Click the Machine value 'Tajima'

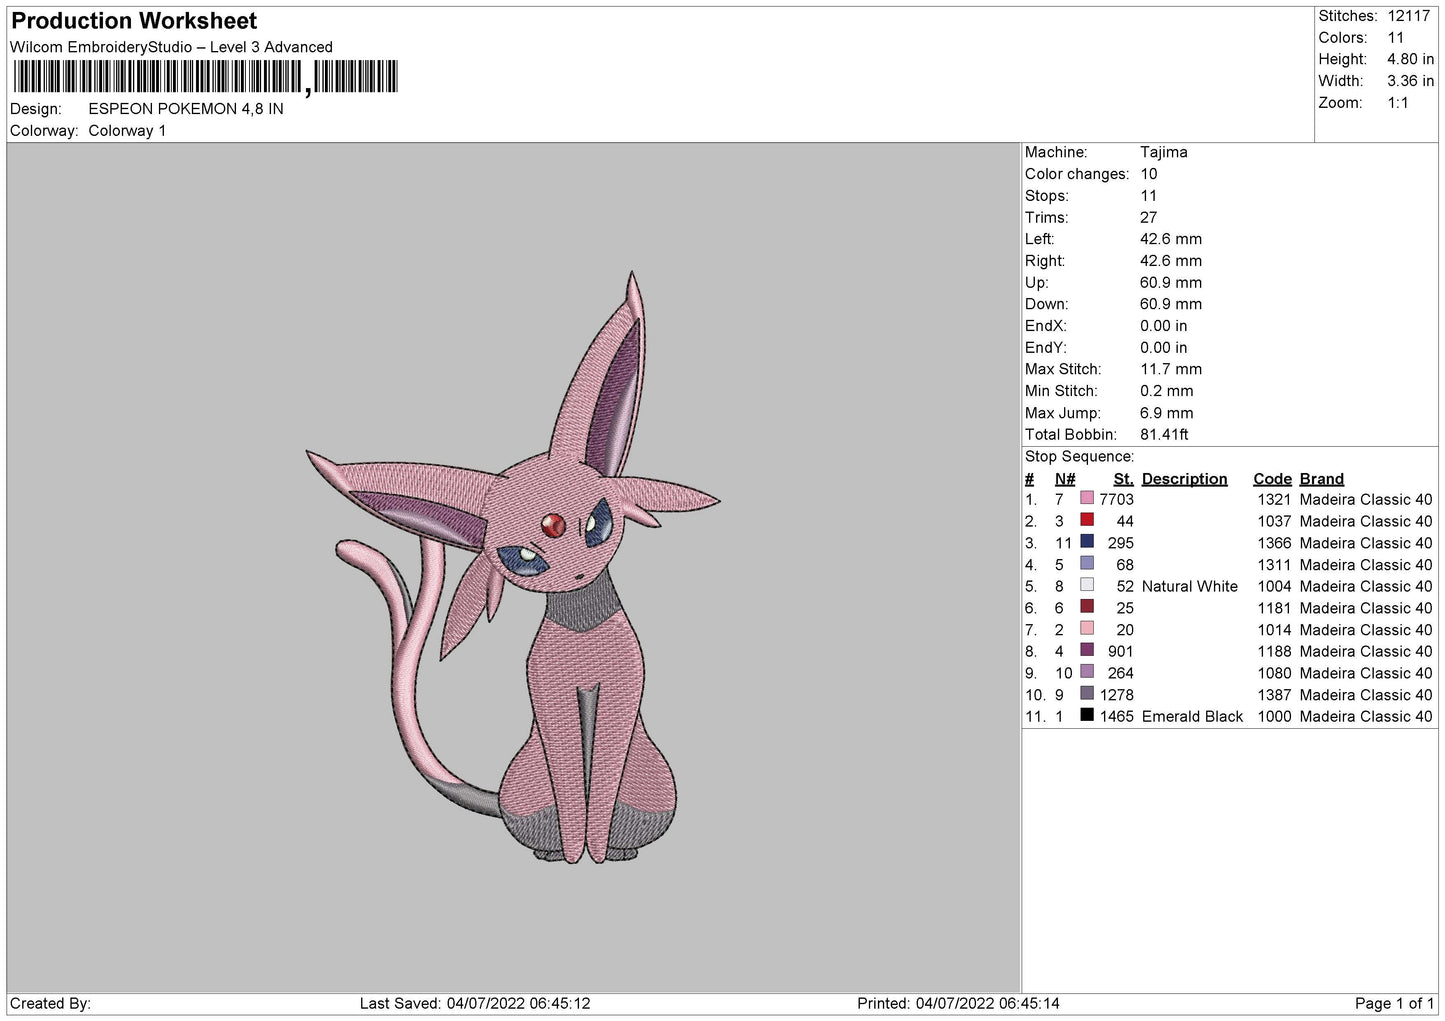(x=1164, y=152)
